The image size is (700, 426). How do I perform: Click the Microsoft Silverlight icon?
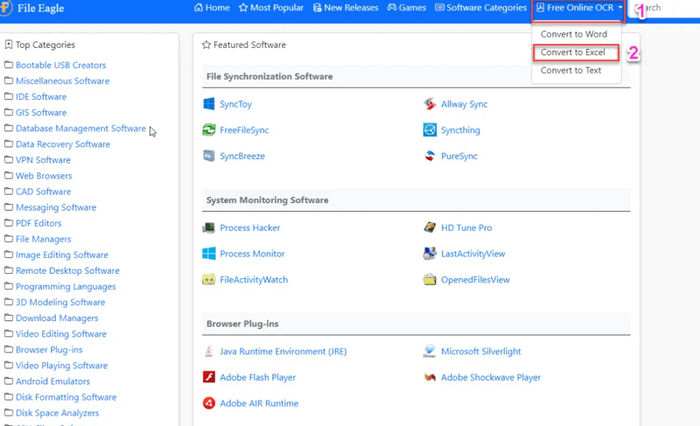click(x=429, y=351)
